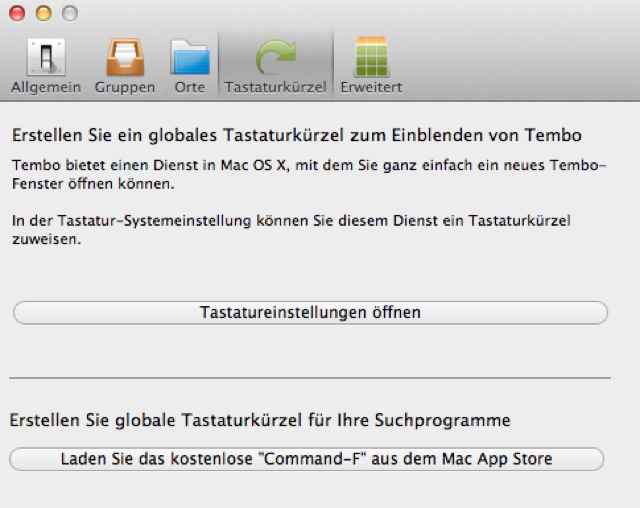Click the blue Orte folder icon
Viewport: 640px width, 508px height.
pyautogui.click(x=189, y=57)
